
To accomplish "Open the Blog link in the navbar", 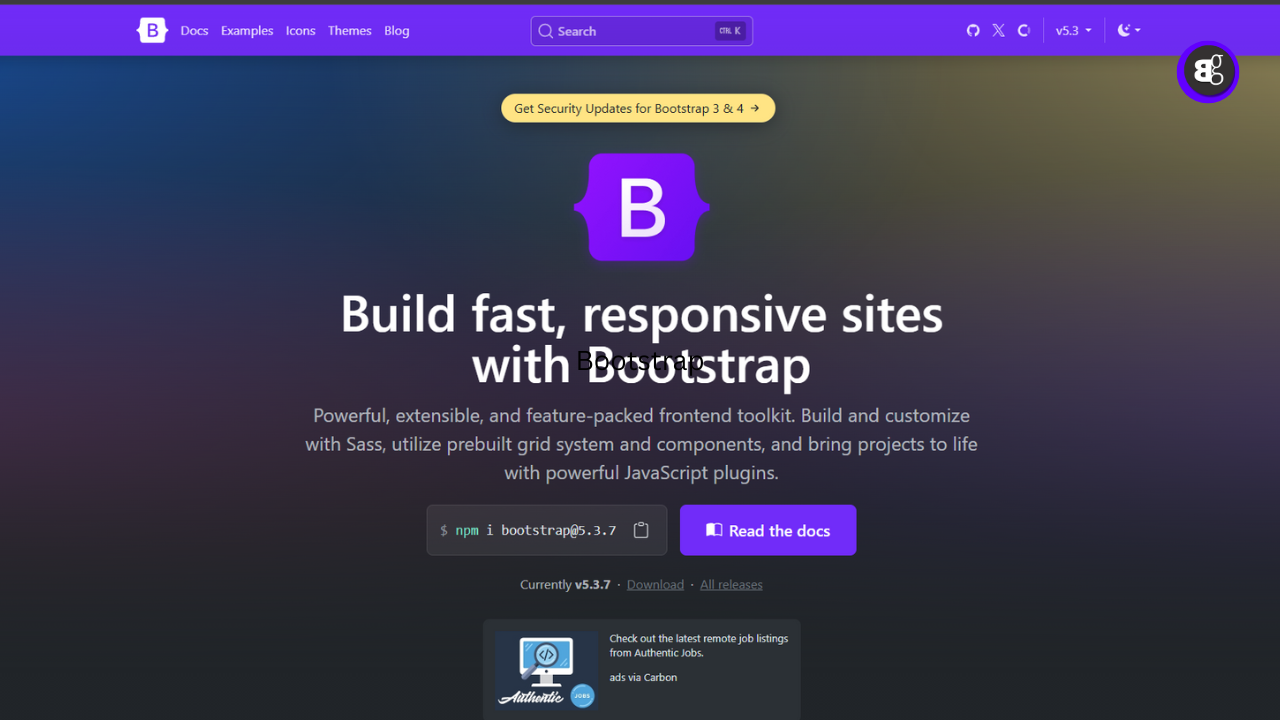I will tap(397, 31).
